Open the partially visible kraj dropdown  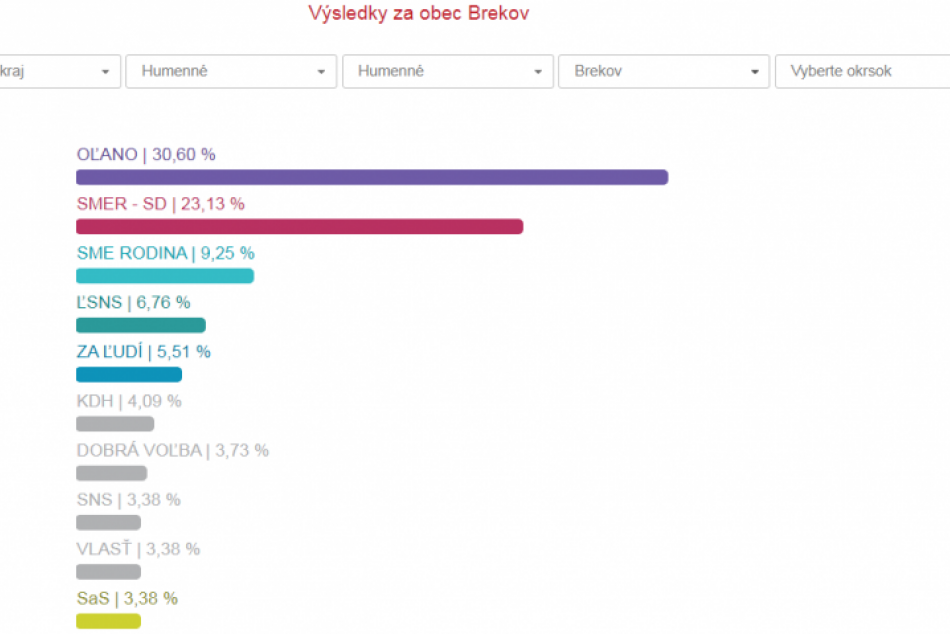coord(58,72)
